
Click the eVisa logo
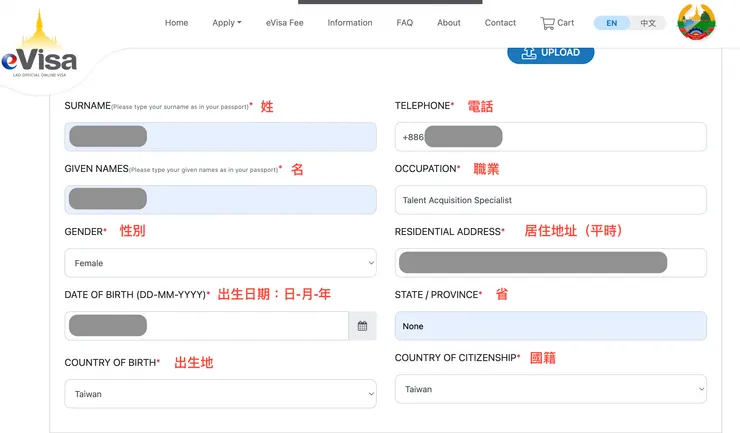pyautogui.click(x=39, y=45)
